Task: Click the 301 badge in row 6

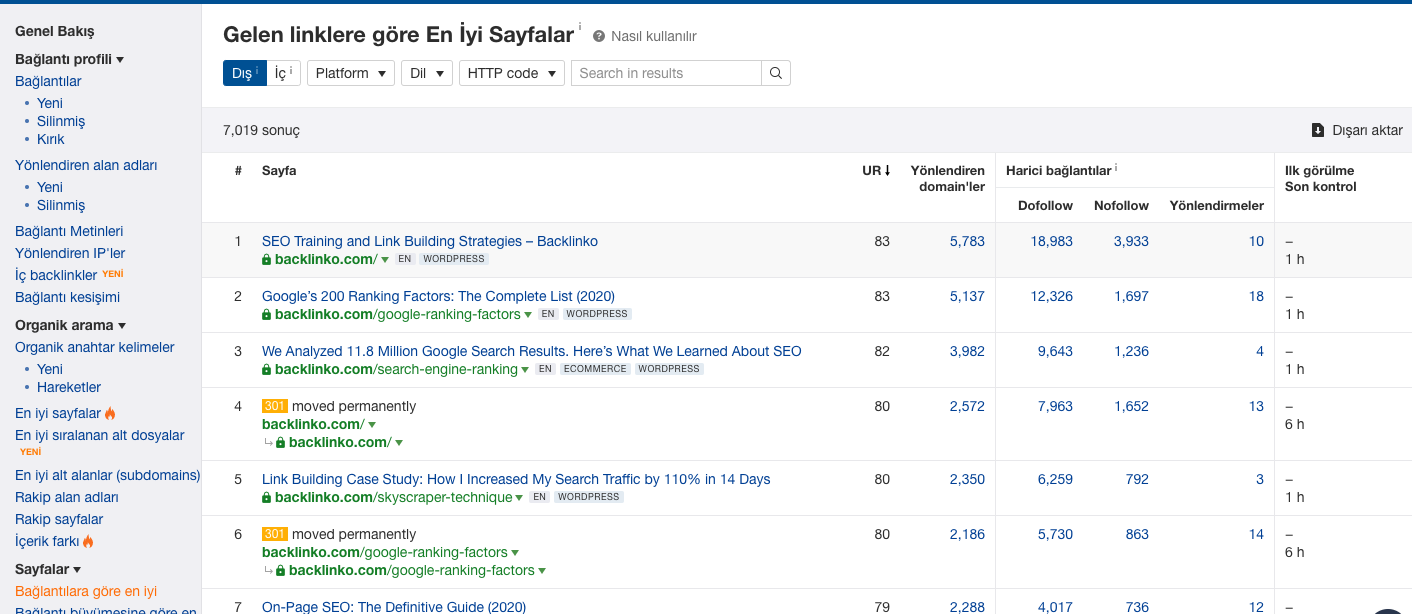Action: pyautogui.click(x=275, y=534)
